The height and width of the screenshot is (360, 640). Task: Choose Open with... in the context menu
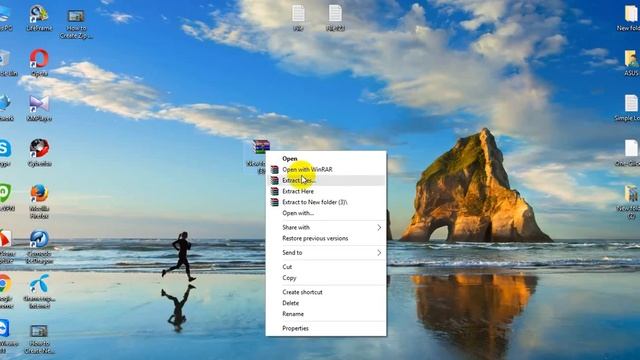point(298,213)
